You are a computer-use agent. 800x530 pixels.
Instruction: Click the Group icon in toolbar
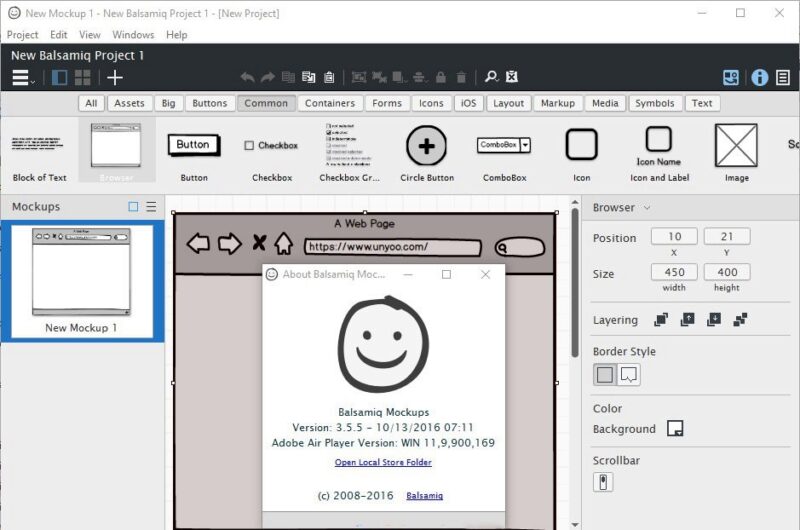pyautogui.click(x=359, y=77)
